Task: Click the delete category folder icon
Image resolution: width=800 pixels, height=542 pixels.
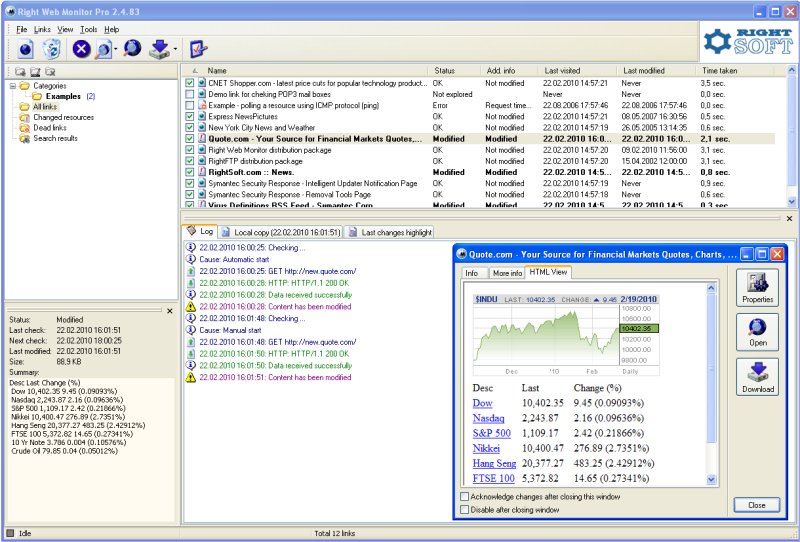Action: [x=50, y=71]
